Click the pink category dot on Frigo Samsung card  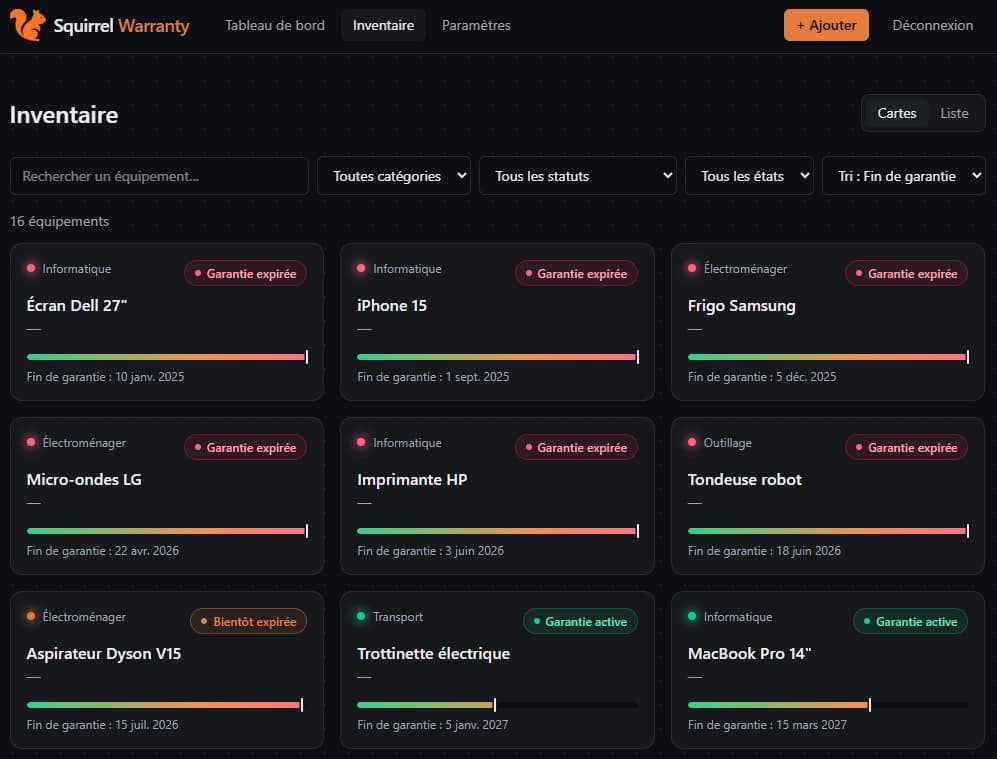(692, 268)
